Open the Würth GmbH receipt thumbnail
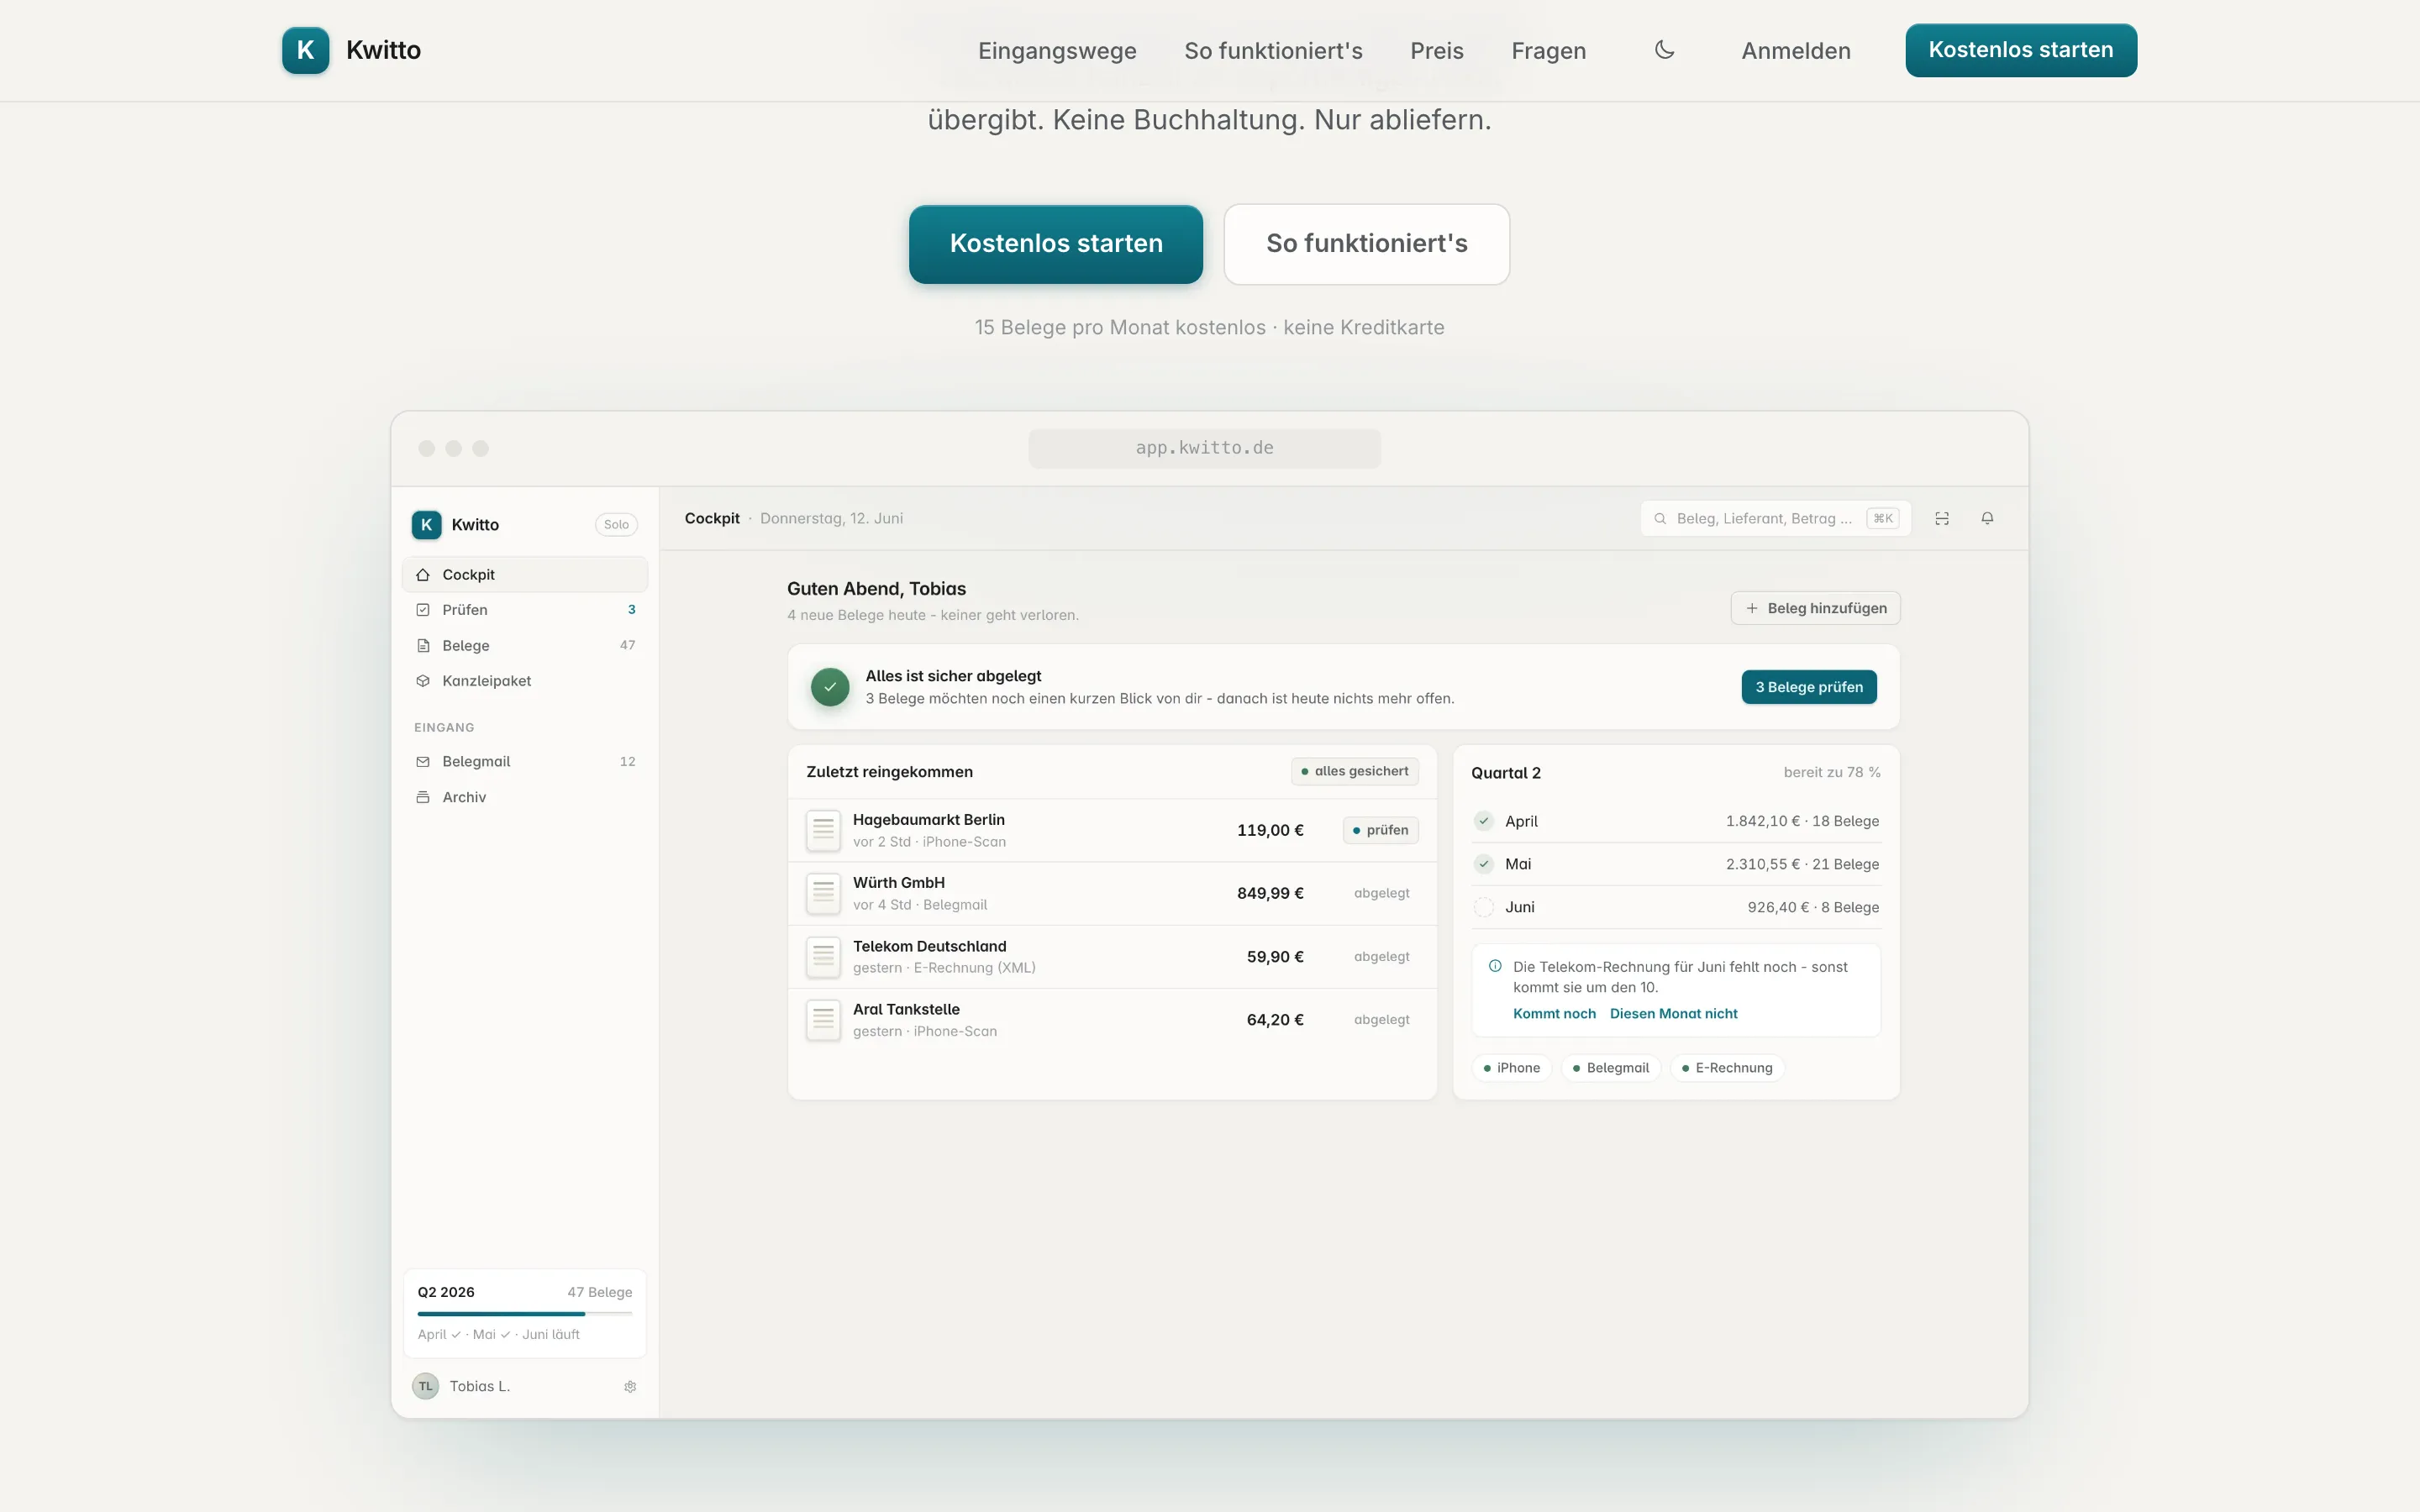 [x=823, y=894]
